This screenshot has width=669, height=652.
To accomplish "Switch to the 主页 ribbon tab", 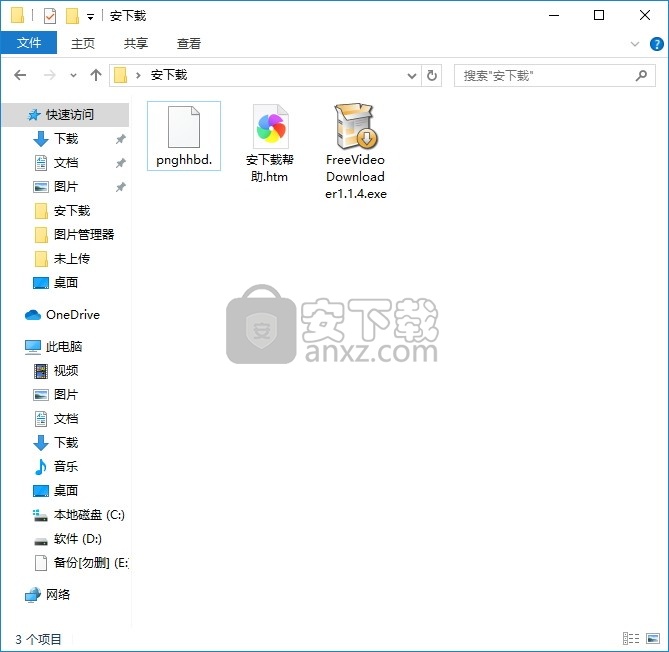I will coord(82,43).
